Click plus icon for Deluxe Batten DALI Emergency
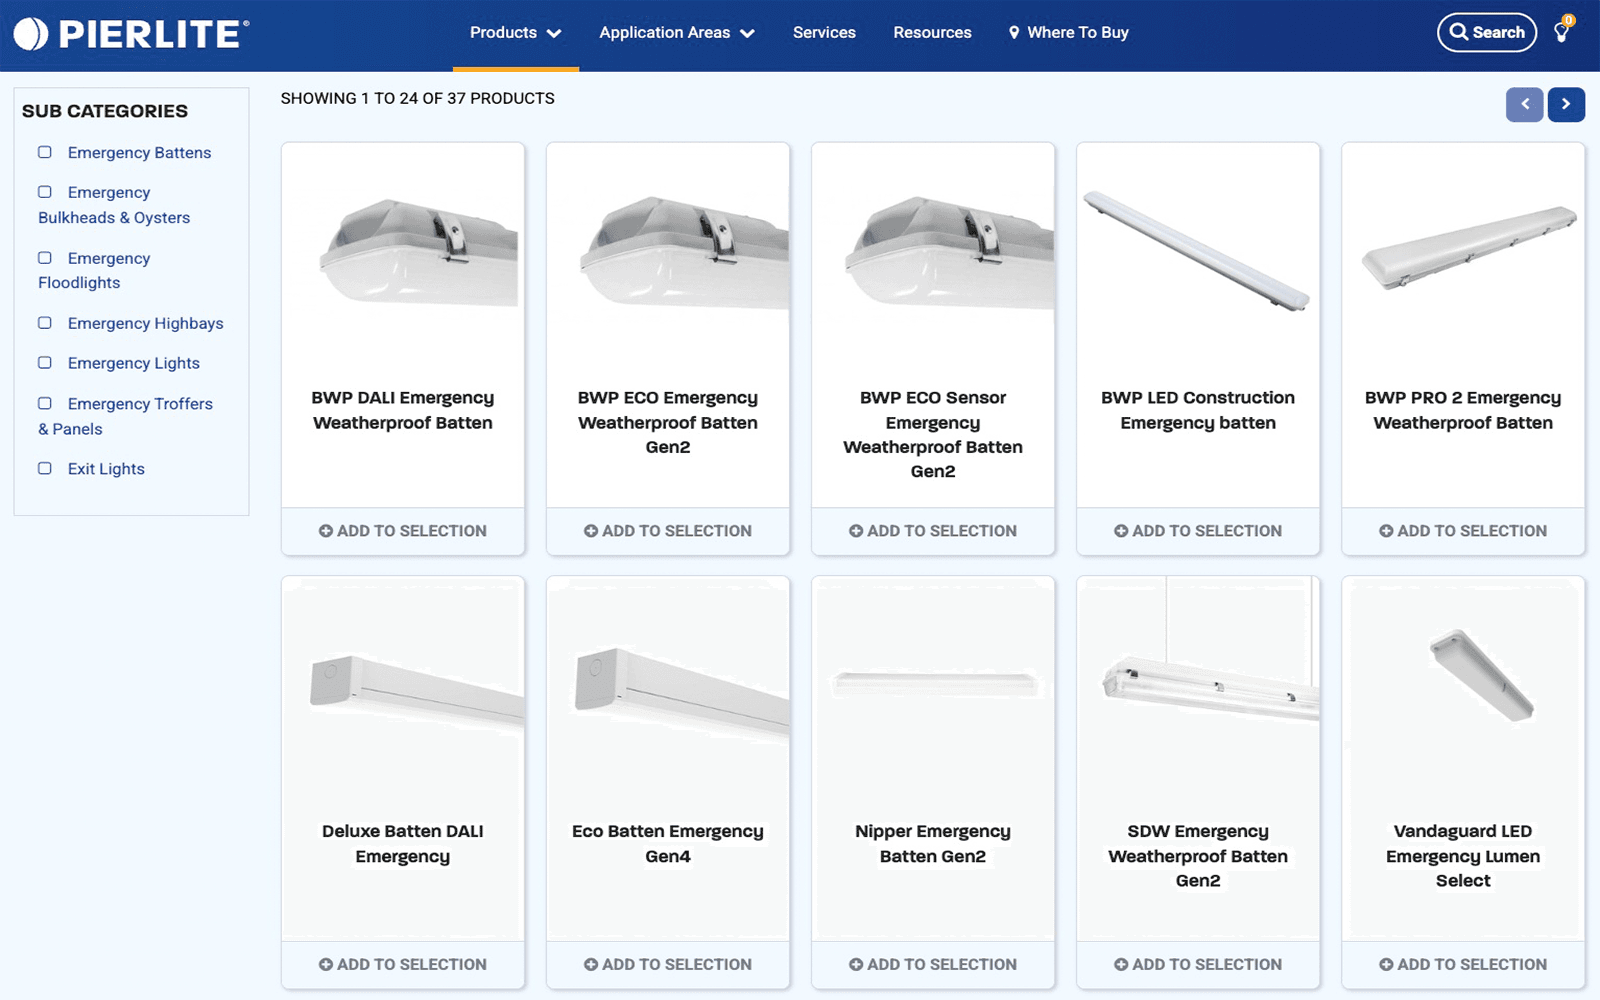Screen dimensions: 1600x1000 click(x=326, y=965)
